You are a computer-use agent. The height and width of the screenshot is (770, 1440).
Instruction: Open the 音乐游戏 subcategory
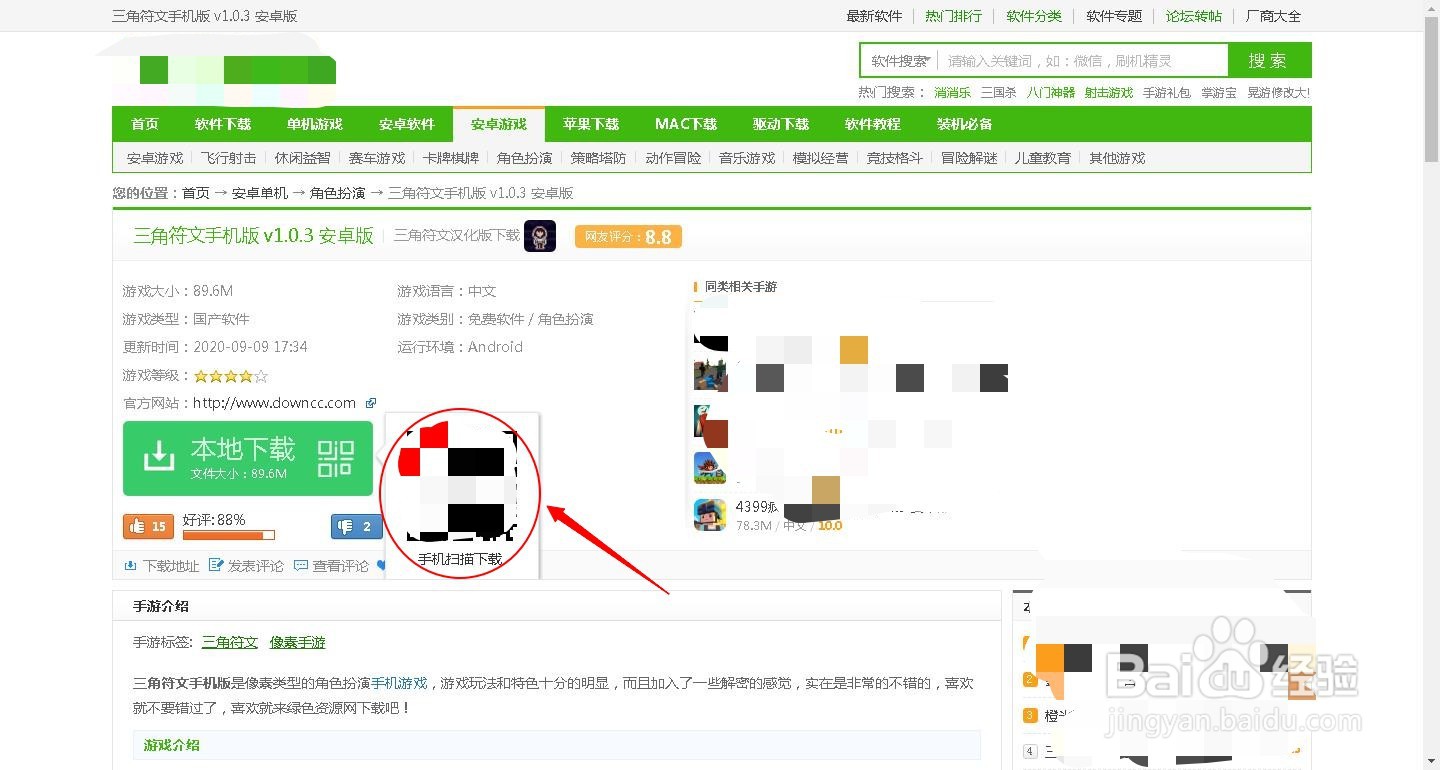click(747, 158)
